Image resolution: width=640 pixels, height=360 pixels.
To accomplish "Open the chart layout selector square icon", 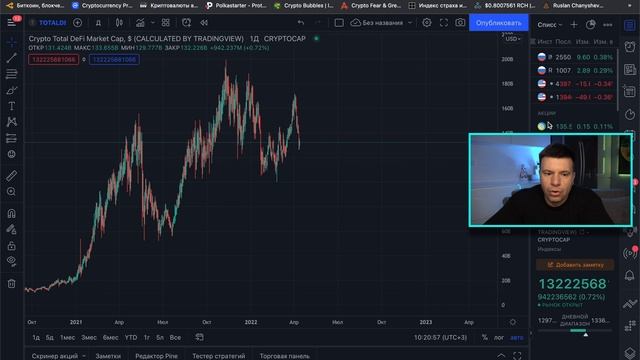I will pos(339,23).
